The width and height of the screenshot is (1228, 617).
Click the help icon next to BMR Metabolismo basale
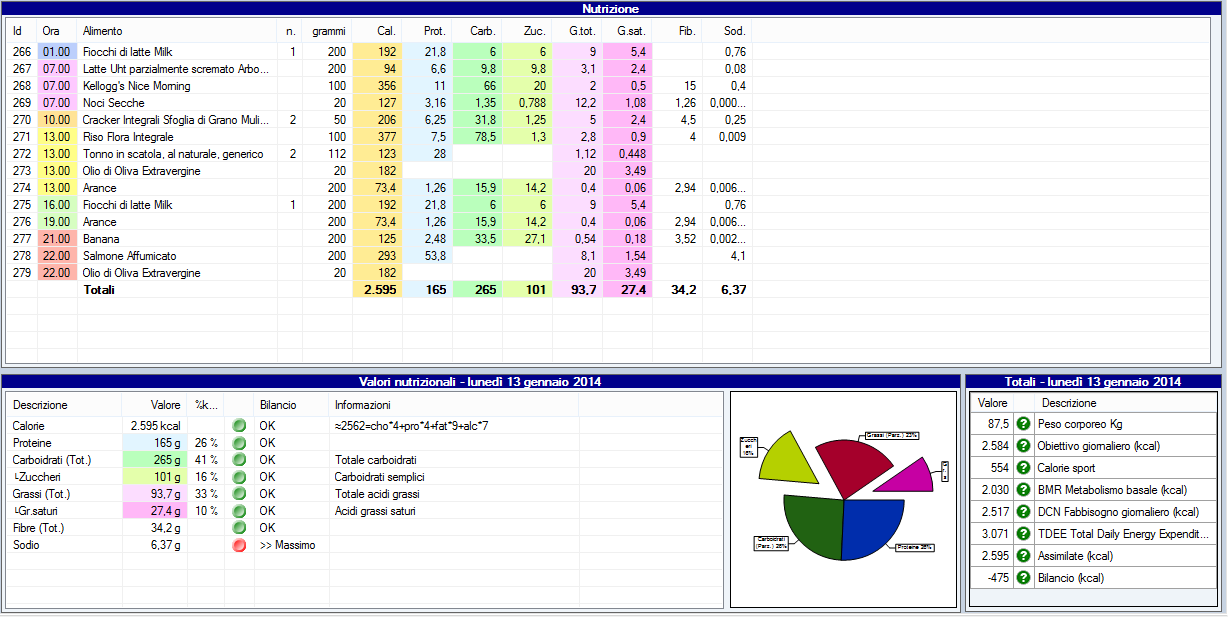click(x=1023, y=490)
